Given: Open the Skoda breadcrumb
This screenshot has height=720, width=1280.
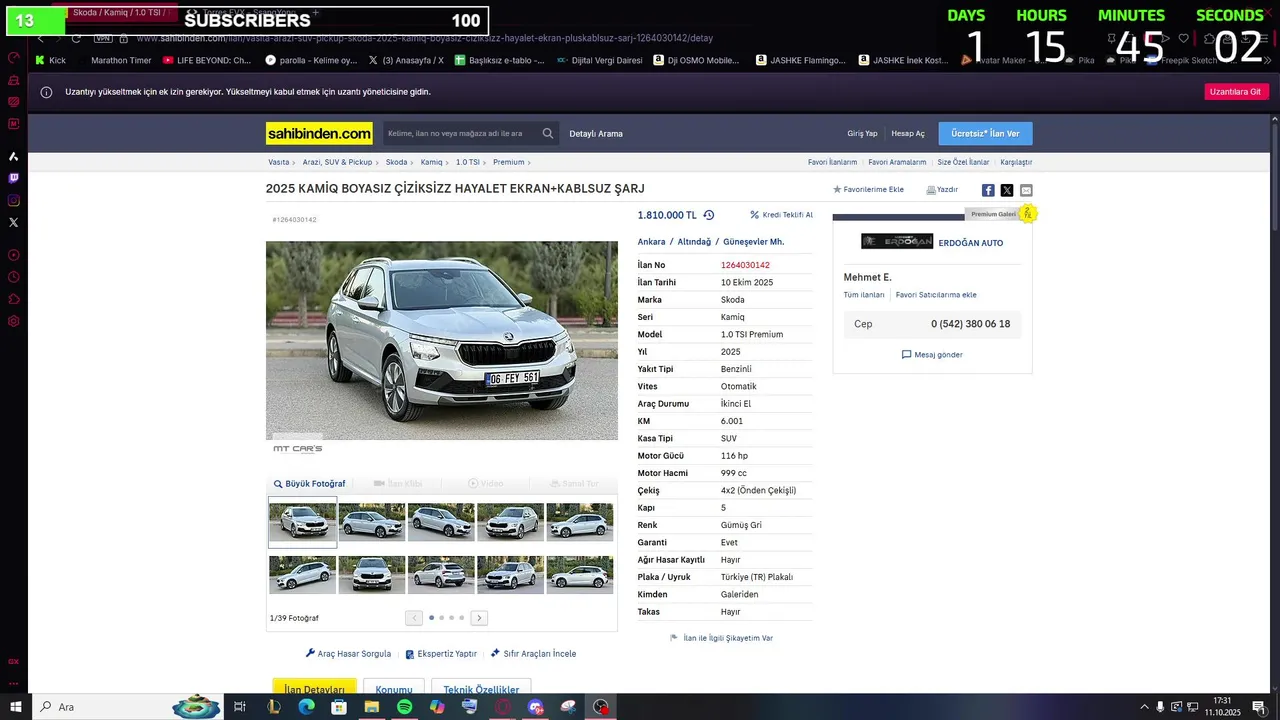Looking at the screenshot, I should tap(397, 162).
